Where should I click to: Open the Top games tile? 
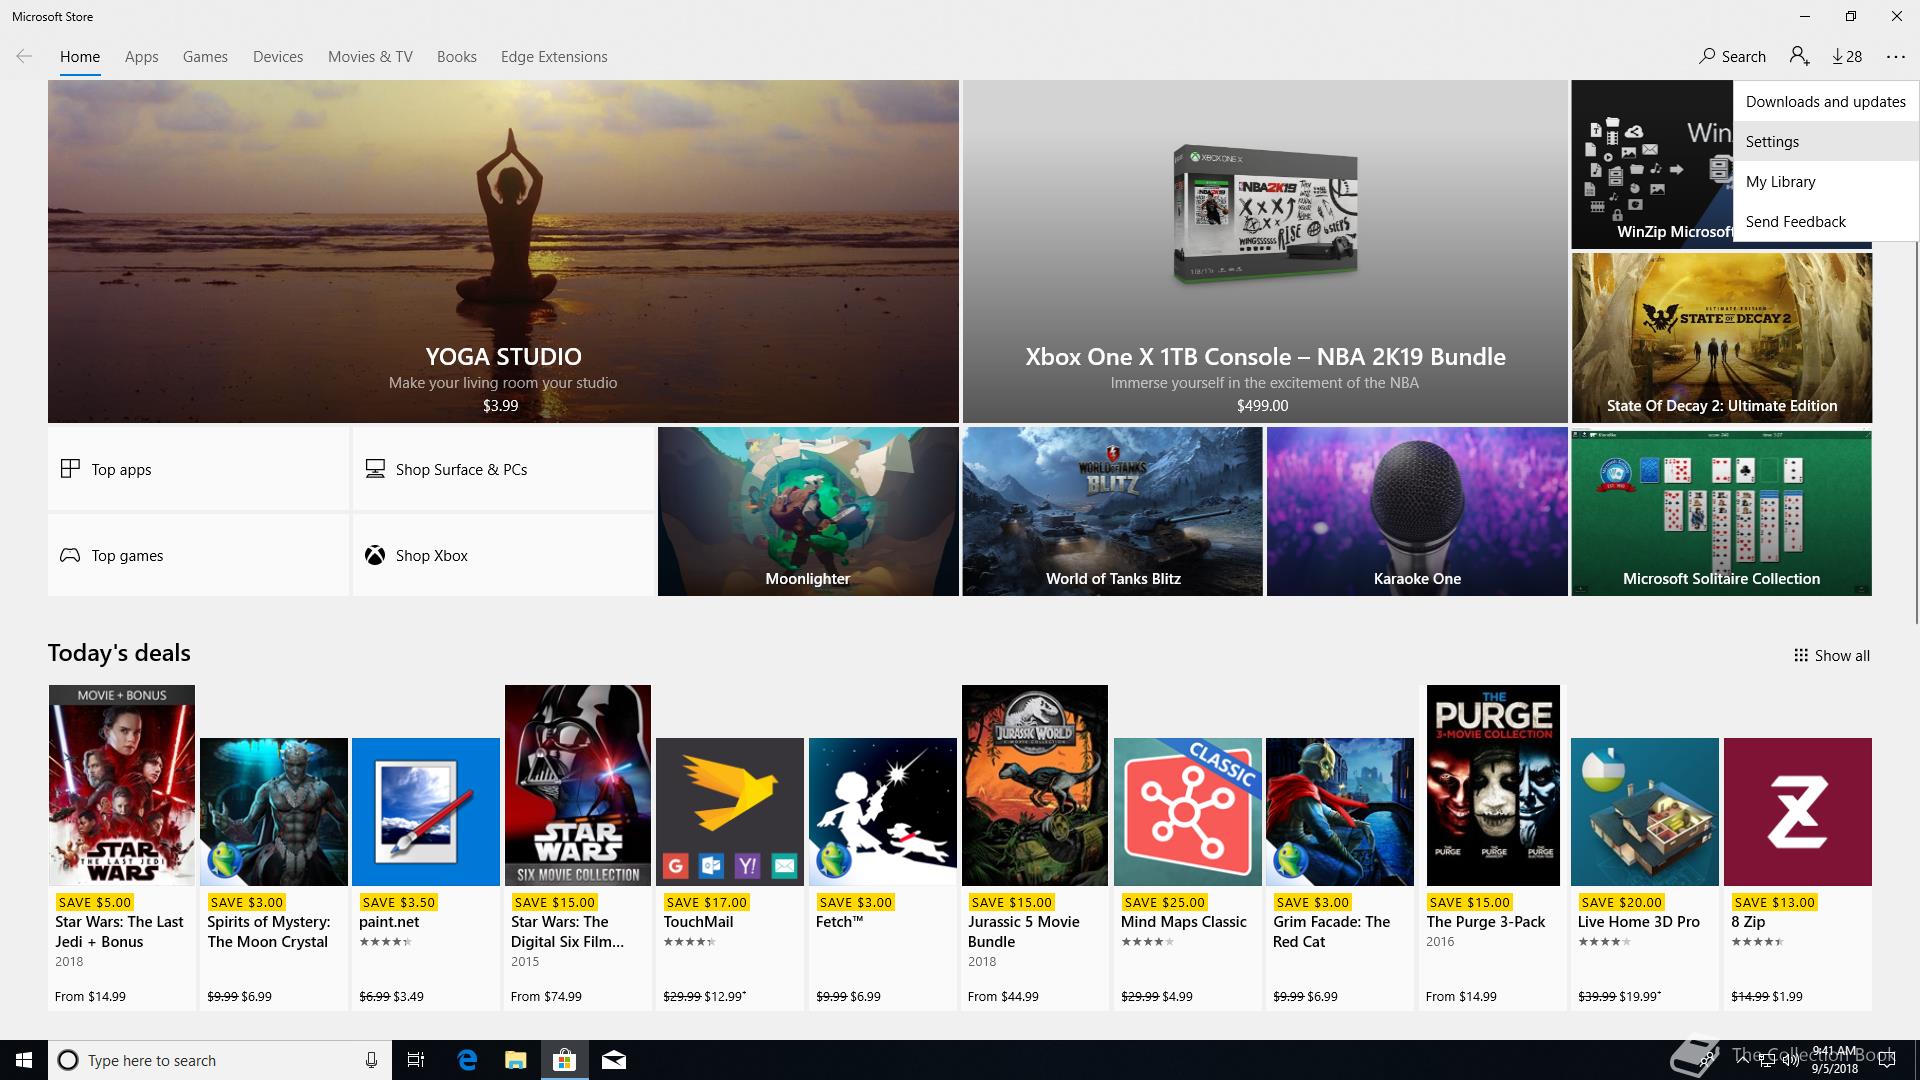coord(198,555)
